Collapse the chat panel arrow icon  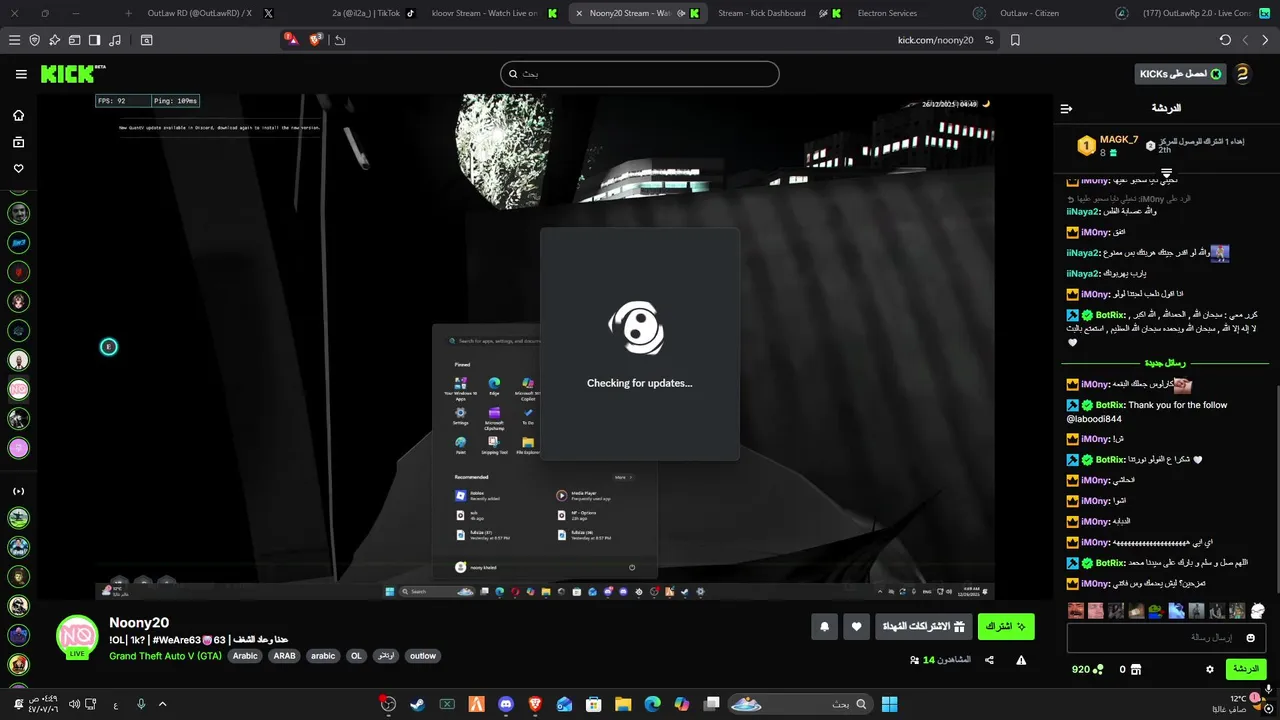click(x=1066, y=108)
